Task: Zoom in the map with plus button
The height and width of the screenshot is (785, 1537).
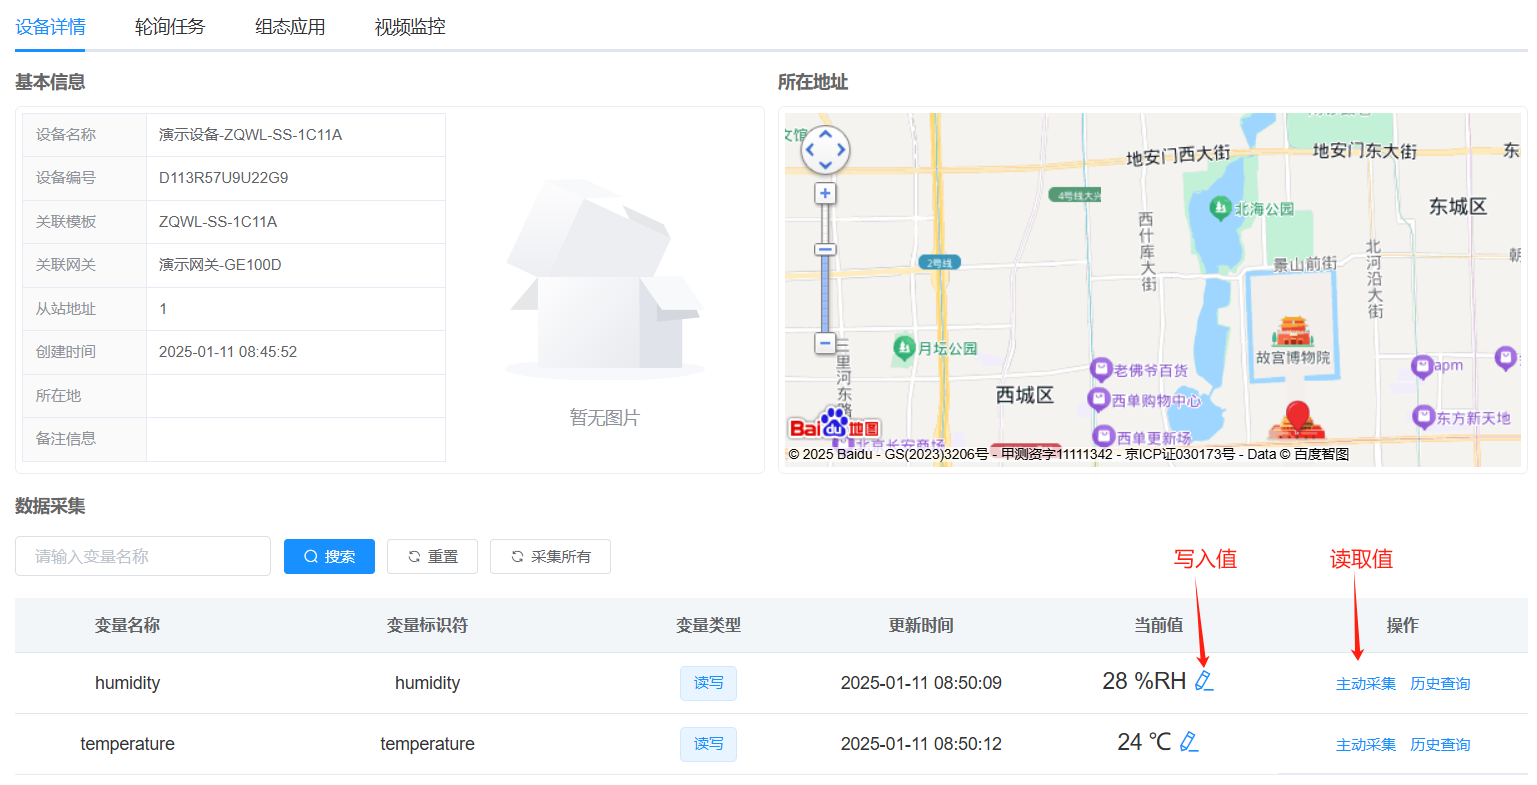Action: point(825,193)
